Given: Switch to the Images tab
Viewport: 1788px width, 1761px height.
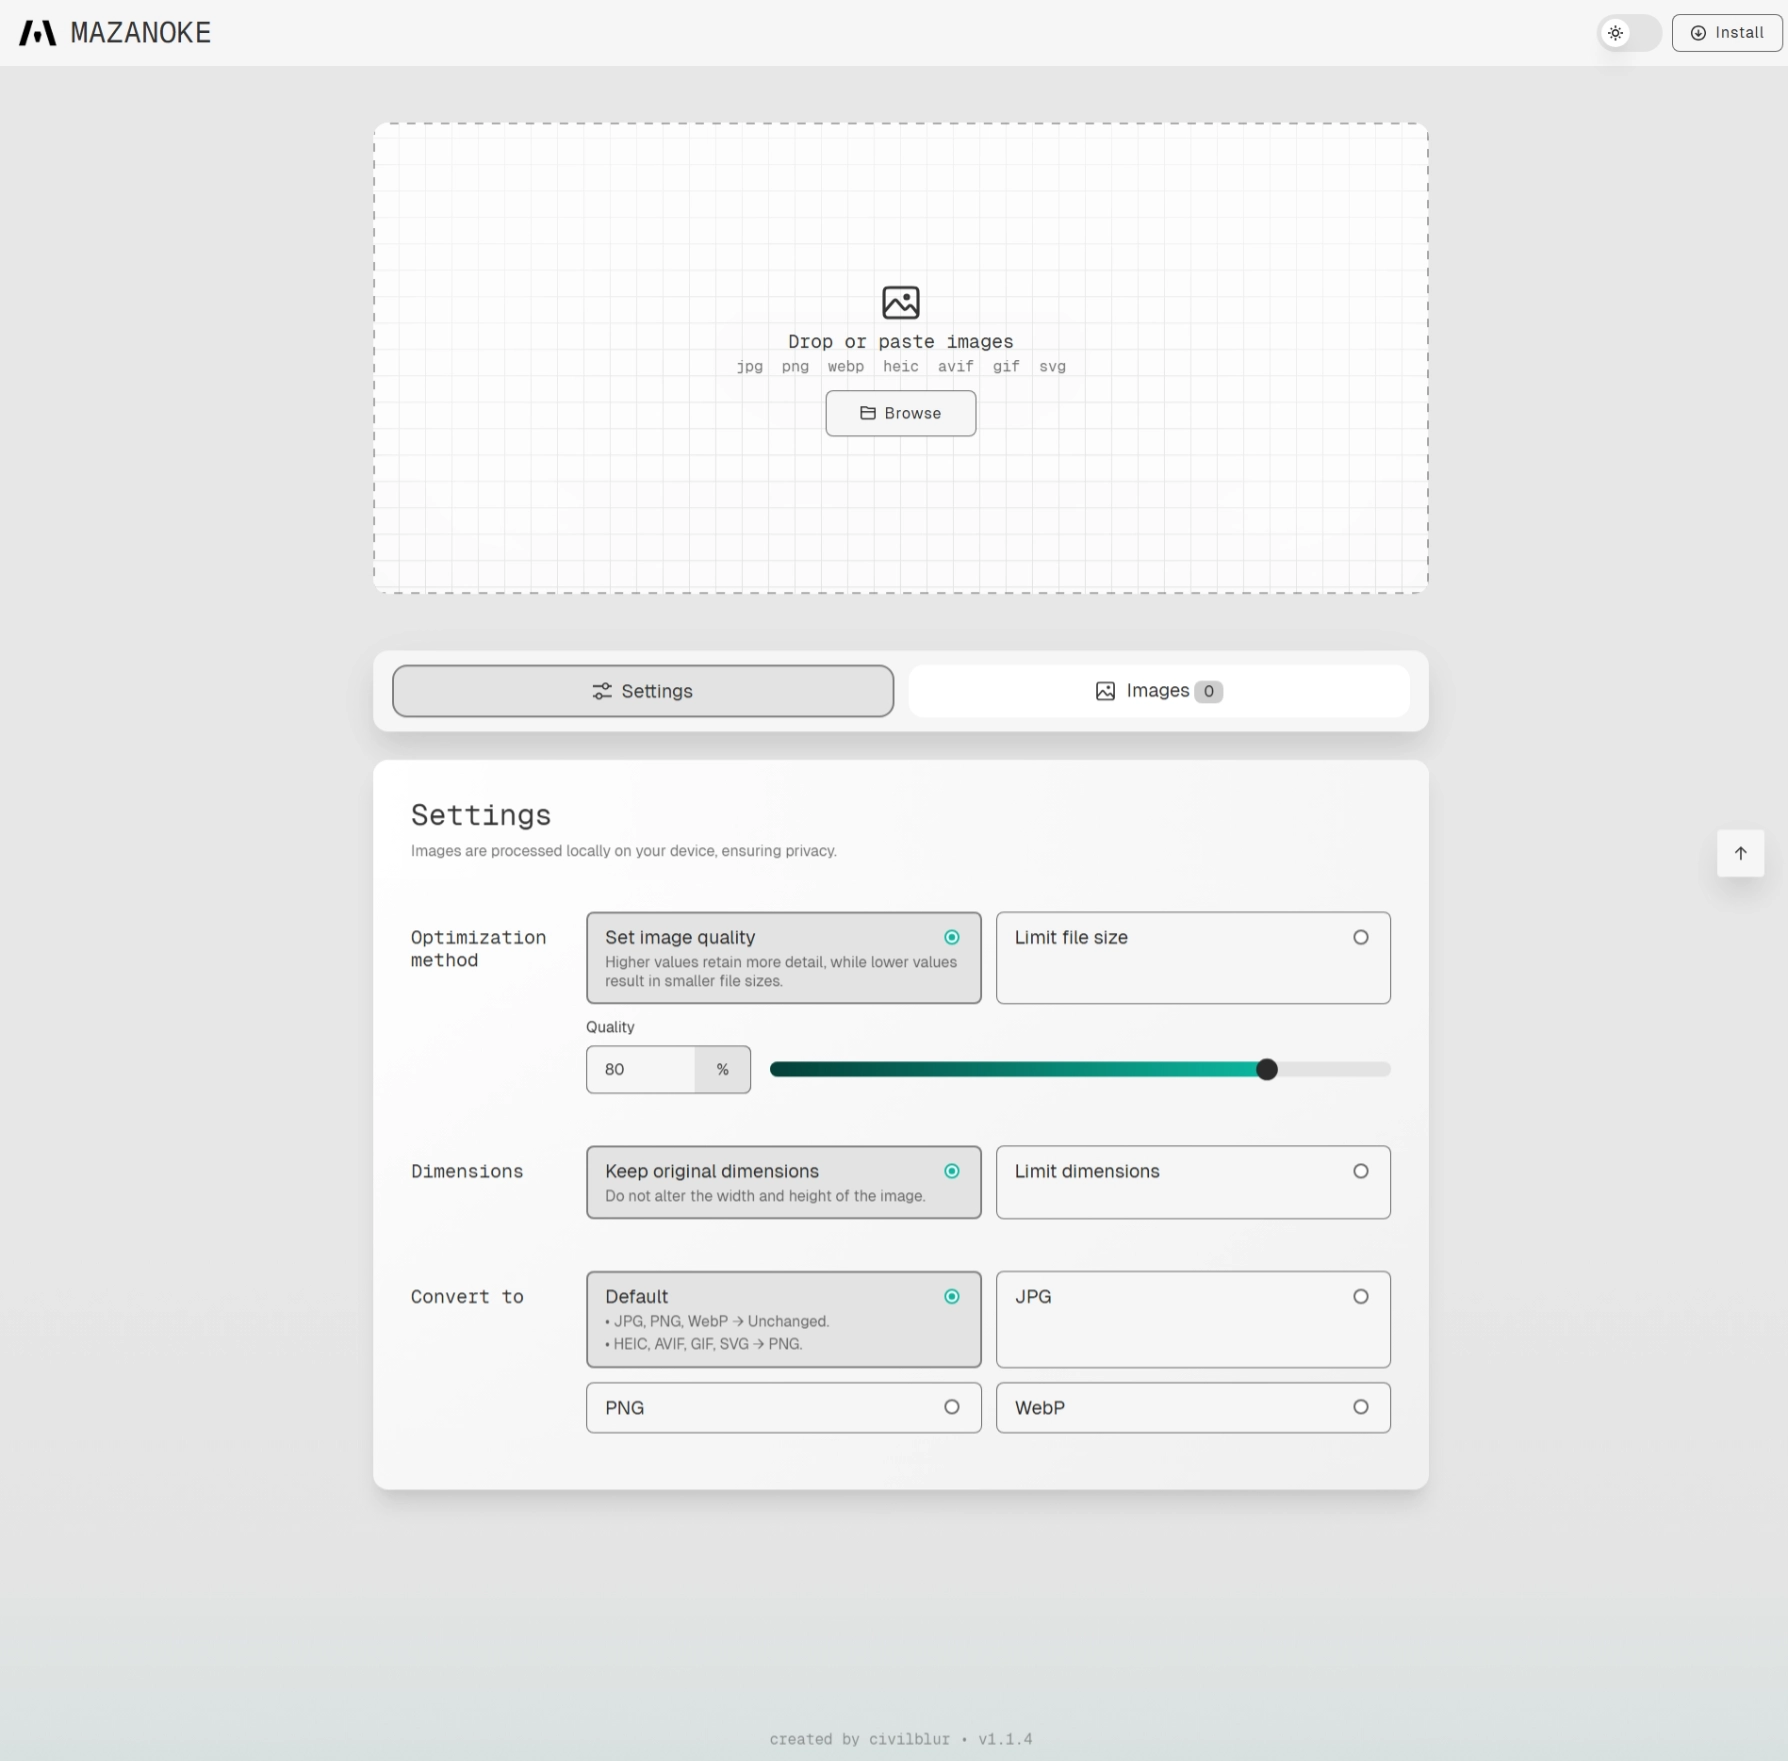Looking at the screenshot, I should [x=1159, y=691].
